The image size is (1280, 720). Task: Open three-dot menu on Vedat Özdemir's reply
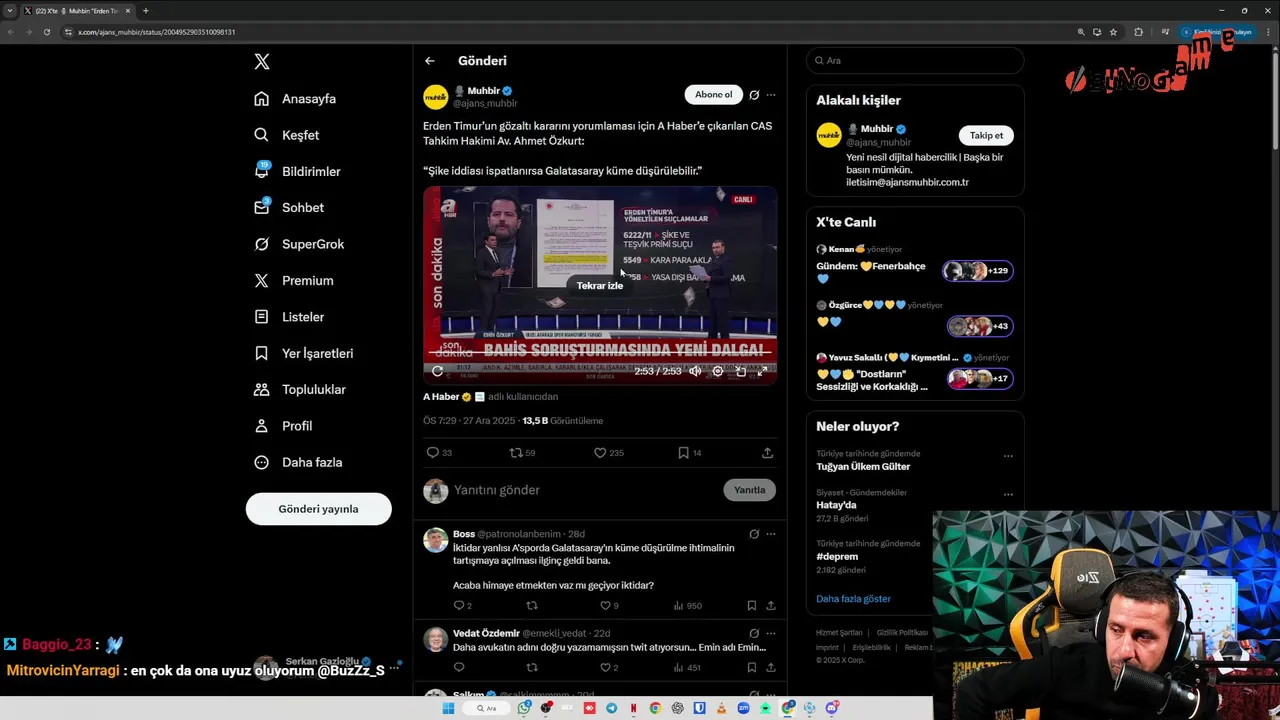coord(770,633)
